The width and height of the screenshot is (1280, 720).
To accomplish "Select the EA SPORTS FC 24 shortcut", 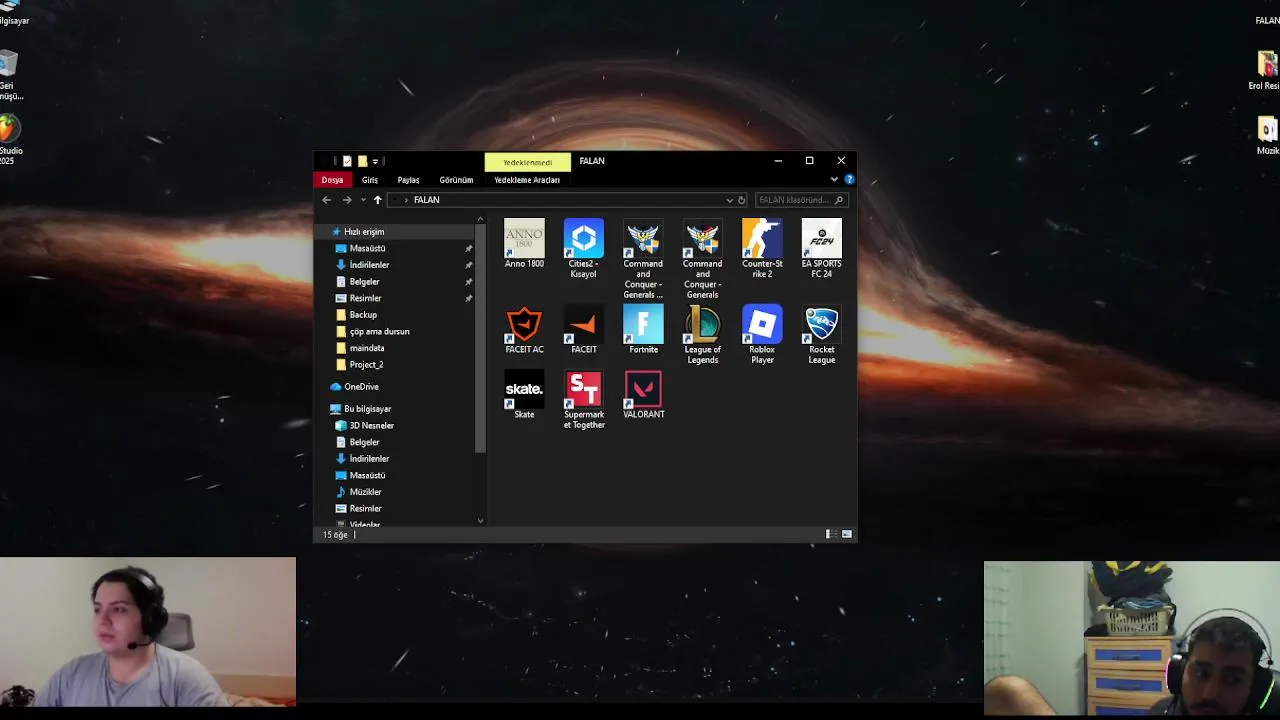I will click(821, 248).
